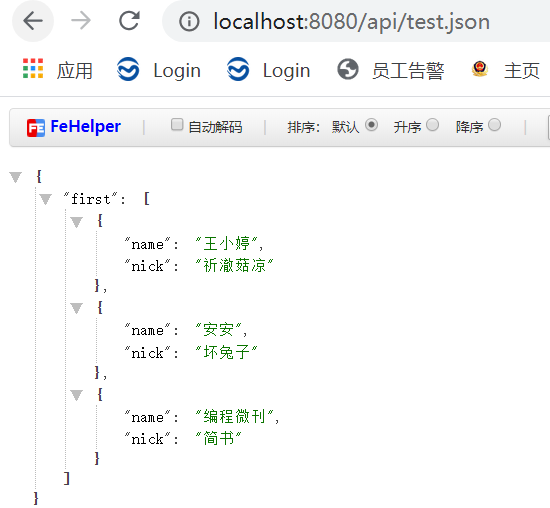Select the 默认 sort radio button
Viewport: 550px width, 508px height.
click(371, 125)
